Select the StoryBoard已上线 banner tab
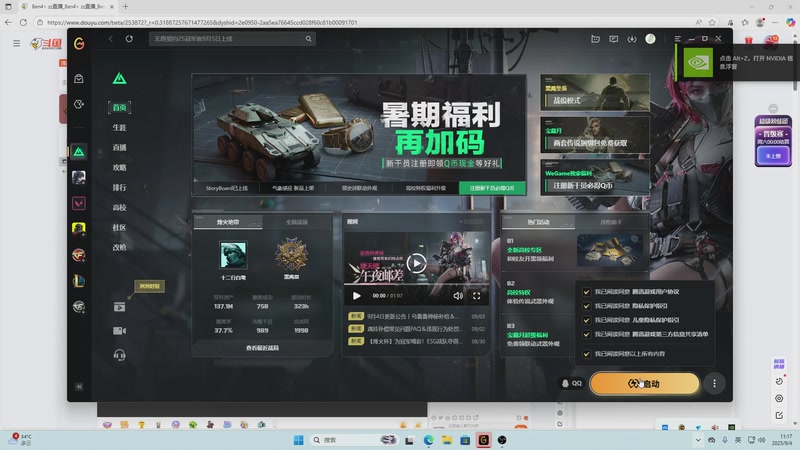The height and width of the screenshot is (450, 800). (227, 188)
